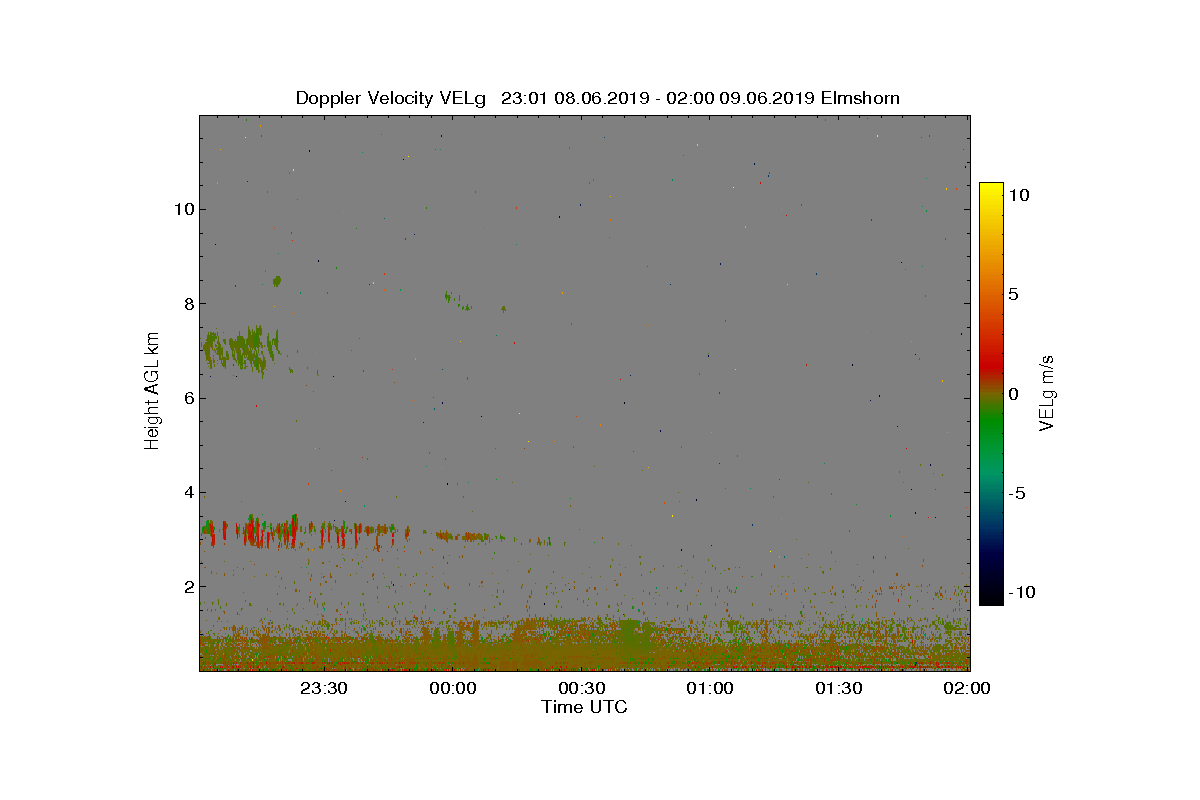The width and height of the screenshot is (1200, 800).
Task: Click the Height AGL km axis label
Action: 152,392
